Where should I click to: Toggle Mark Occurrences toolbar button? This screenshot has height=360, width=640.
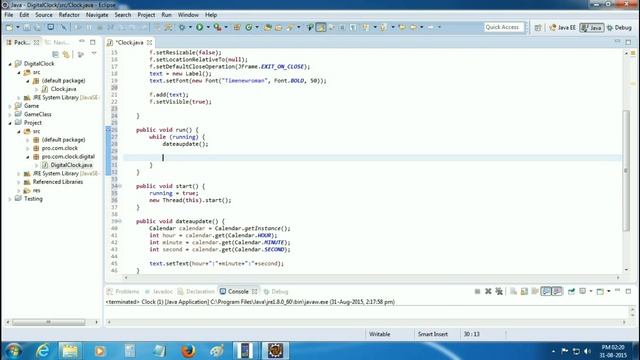coord(321,27)
